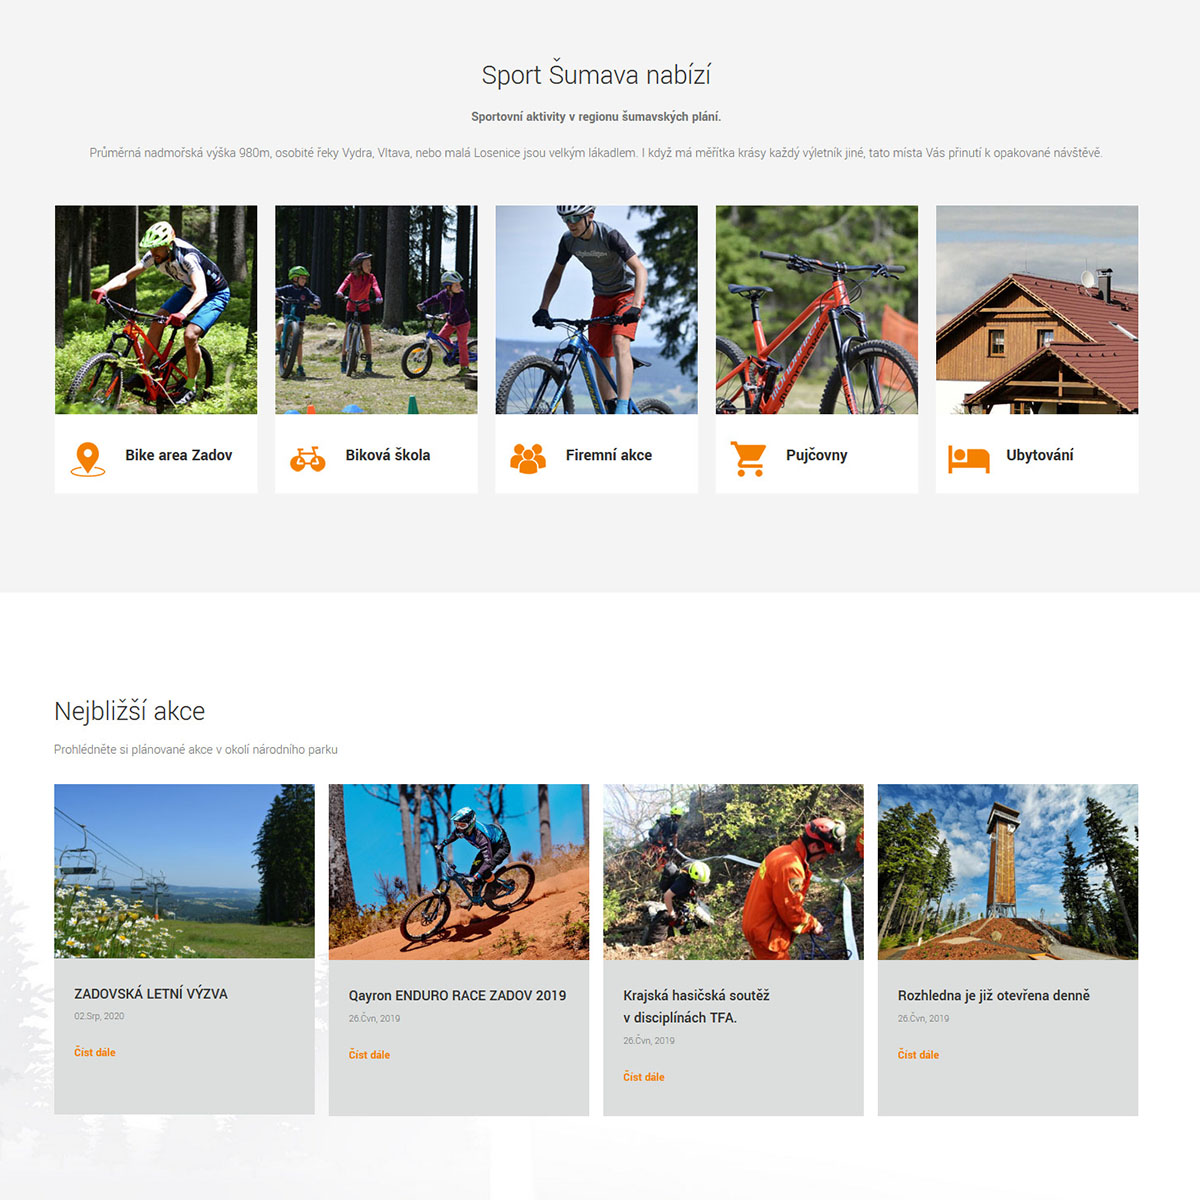This screenshot has height=1200, width=1200.
Task: Click the chairlift meadow event image
Action: click(184, 872)
